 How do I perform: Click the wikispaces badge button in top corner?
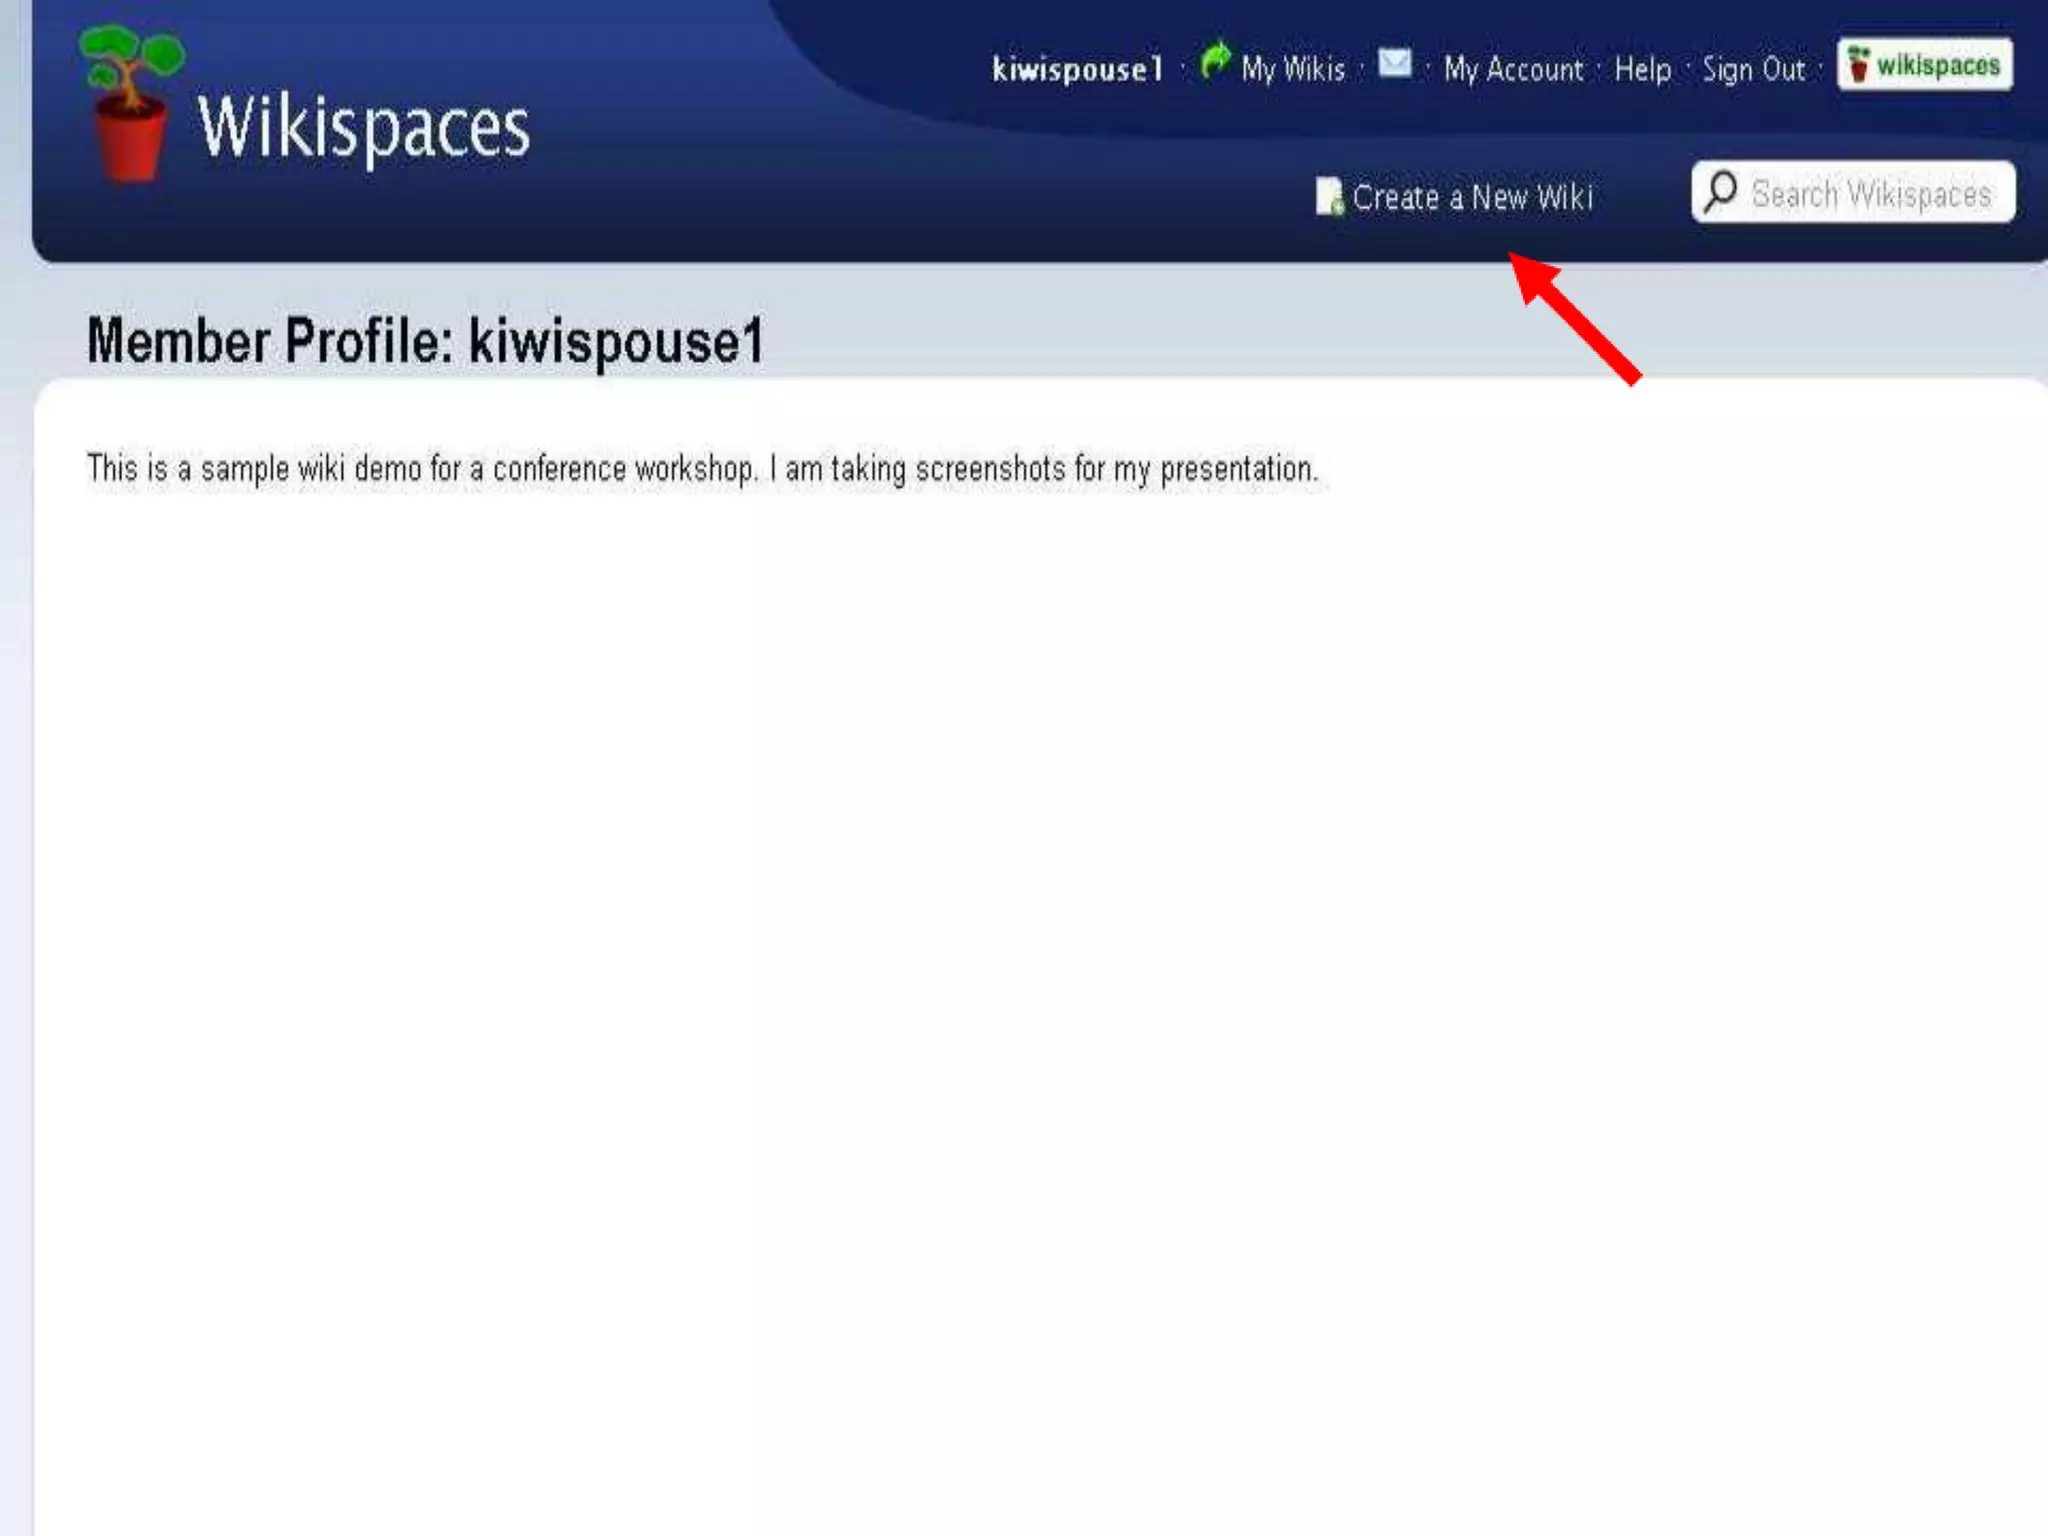[1924, 65]
